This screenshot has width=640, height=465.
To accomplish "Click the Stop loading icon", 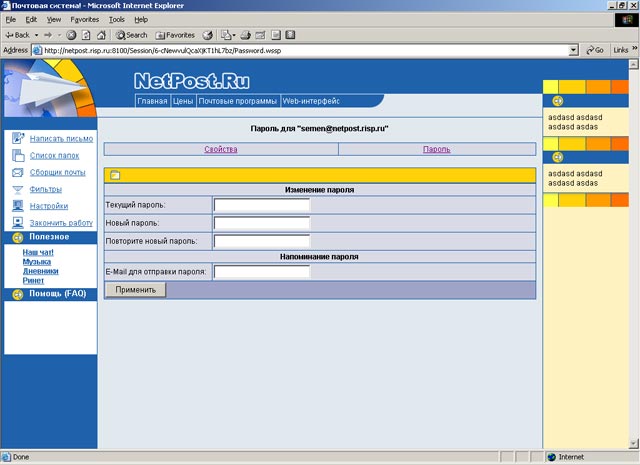I will click(x=71, y=35).
